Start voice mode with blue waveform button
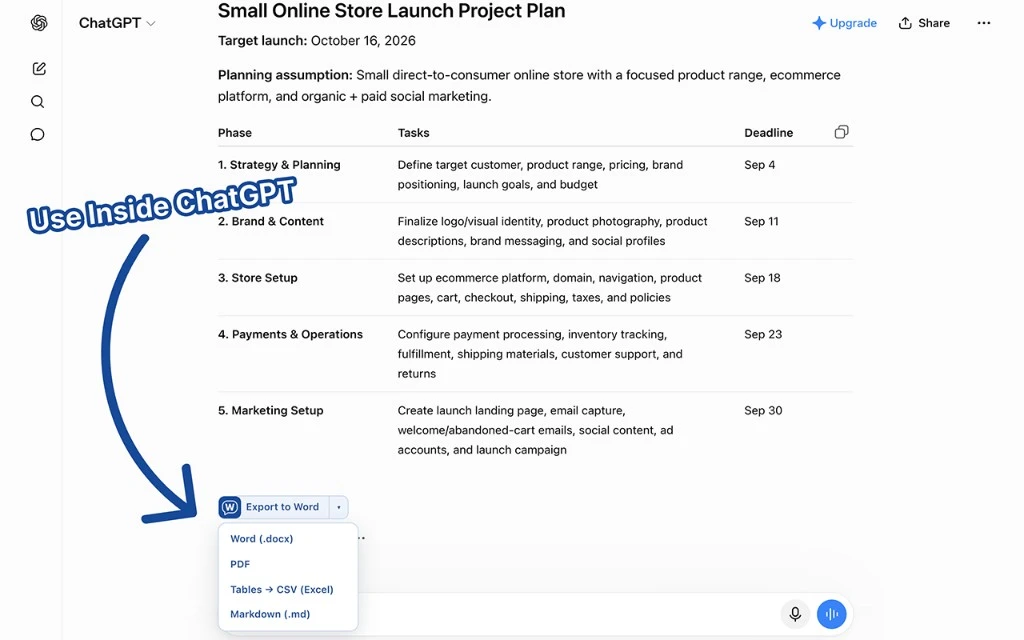 pyautogui.click(x=831, y=614)
